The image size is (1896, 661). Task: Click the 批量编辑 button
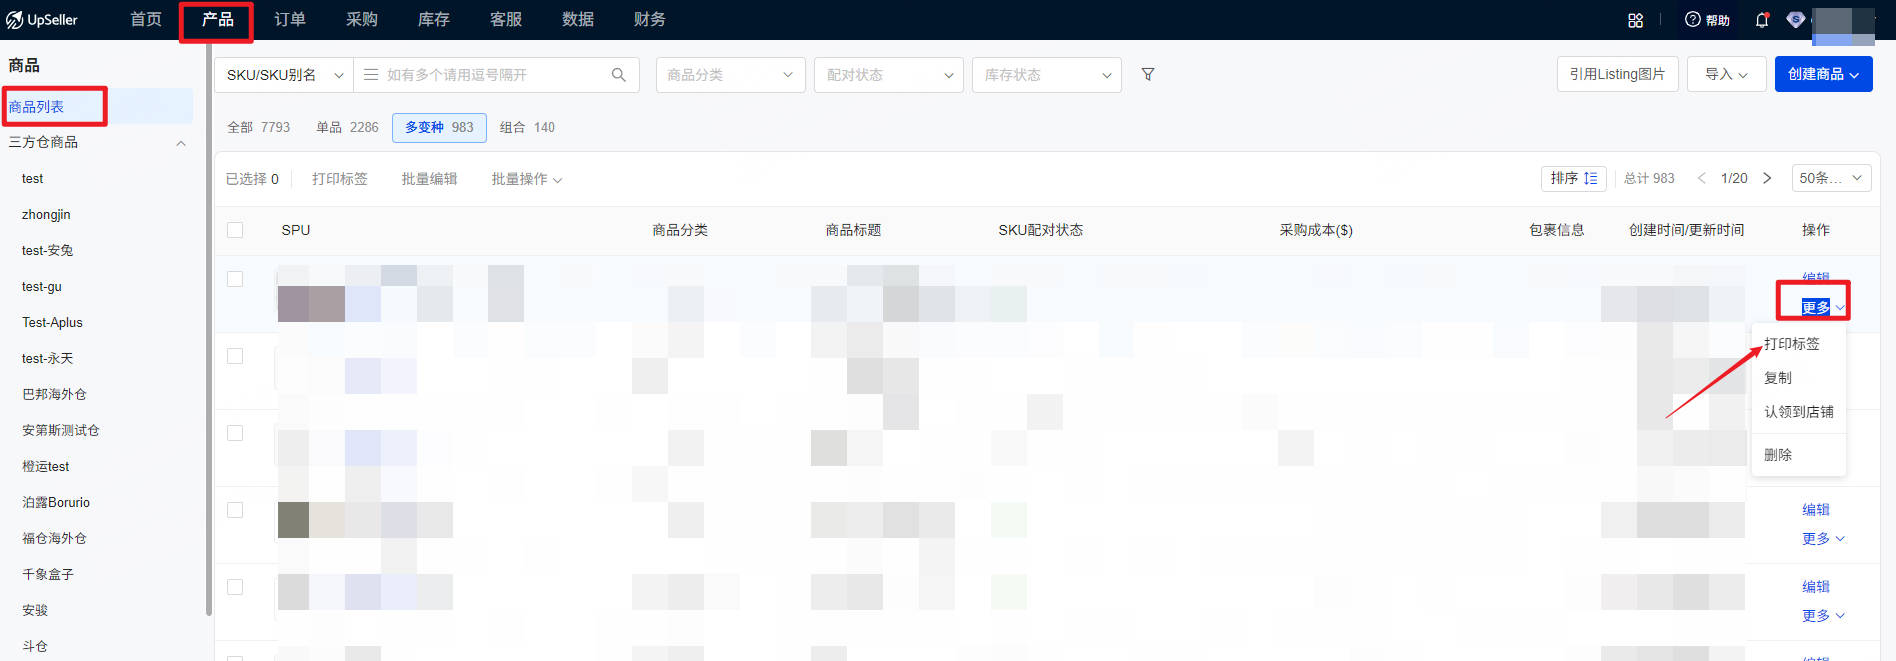pyautogui.click(x=429, y=179)
